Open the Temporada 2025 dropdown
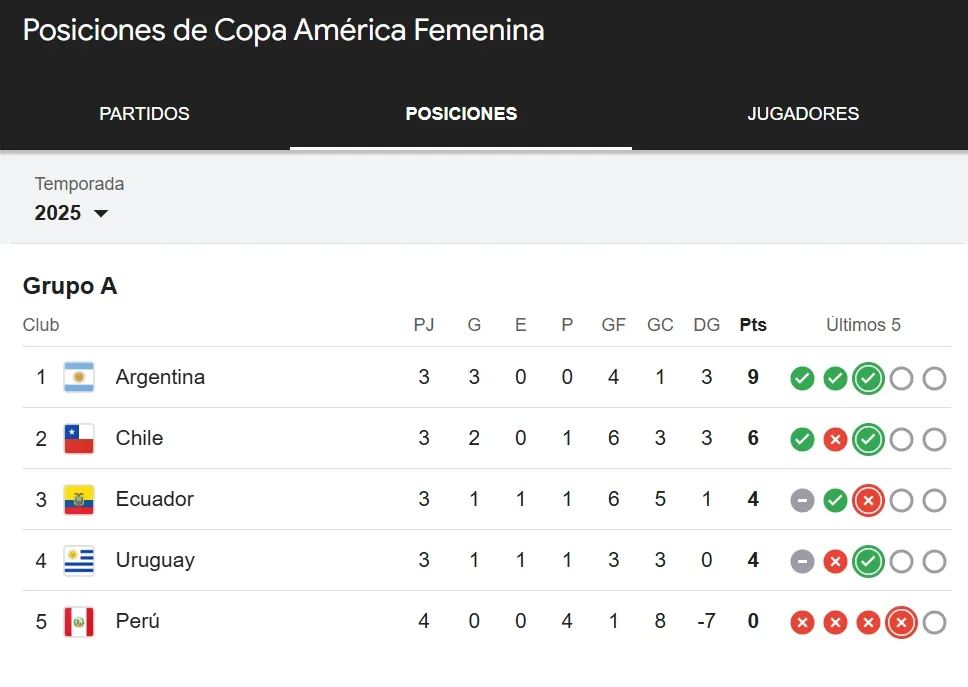This screenshot has height=687, width=968. pyautogui.click(x=60, y=213)
